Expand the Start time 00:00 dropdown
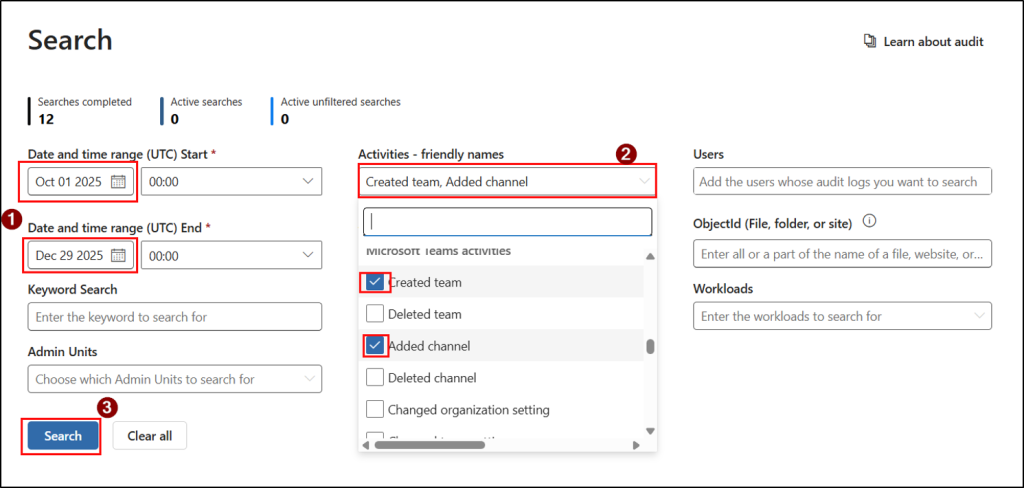 (306, 182)
